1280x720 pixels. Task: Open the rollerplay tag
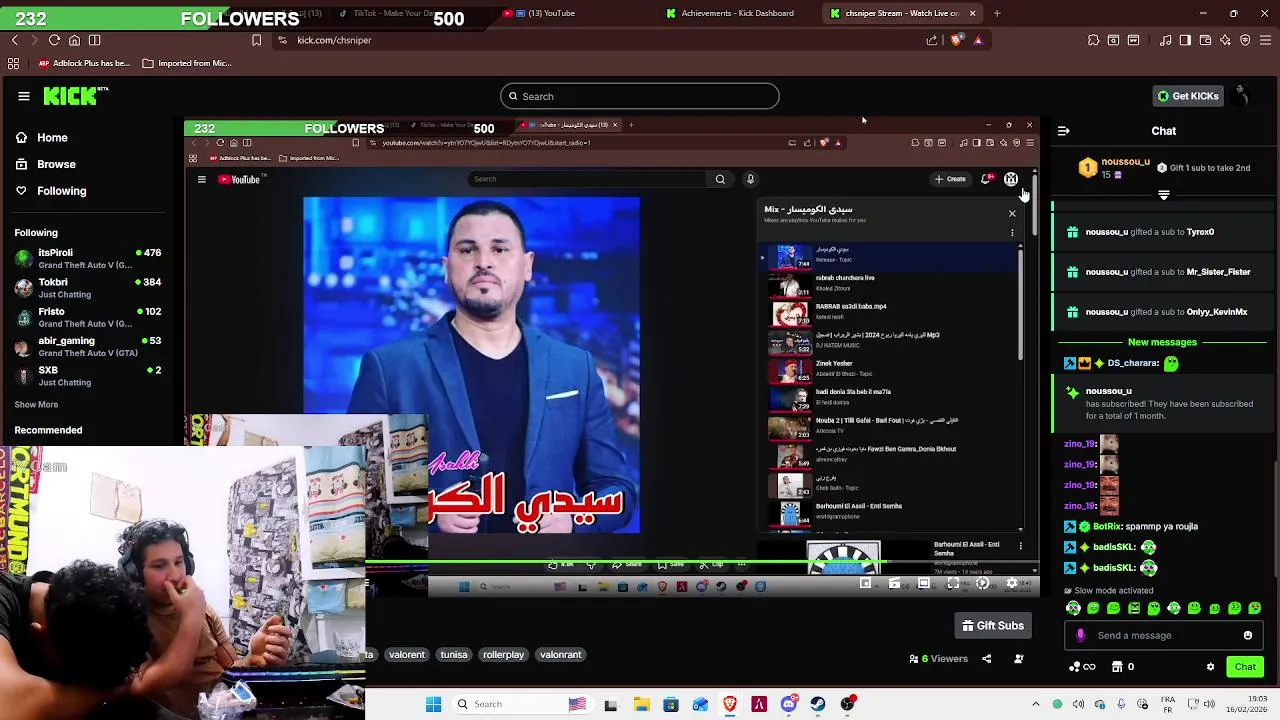(x=503, y=655)
